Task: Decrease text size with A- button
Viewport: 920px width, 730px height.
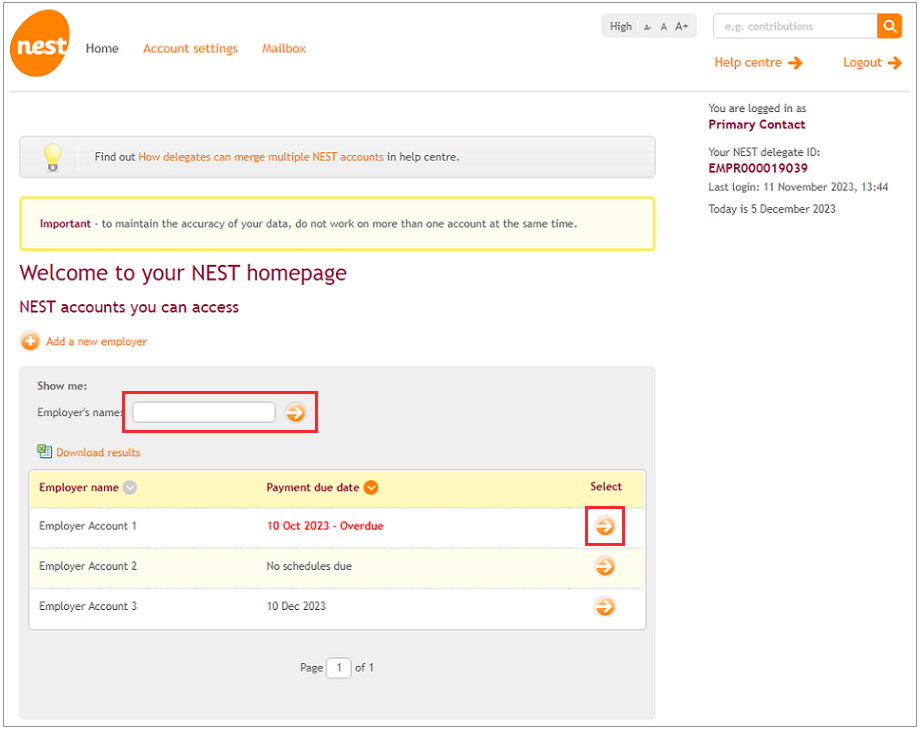Action: coord(646,27)
